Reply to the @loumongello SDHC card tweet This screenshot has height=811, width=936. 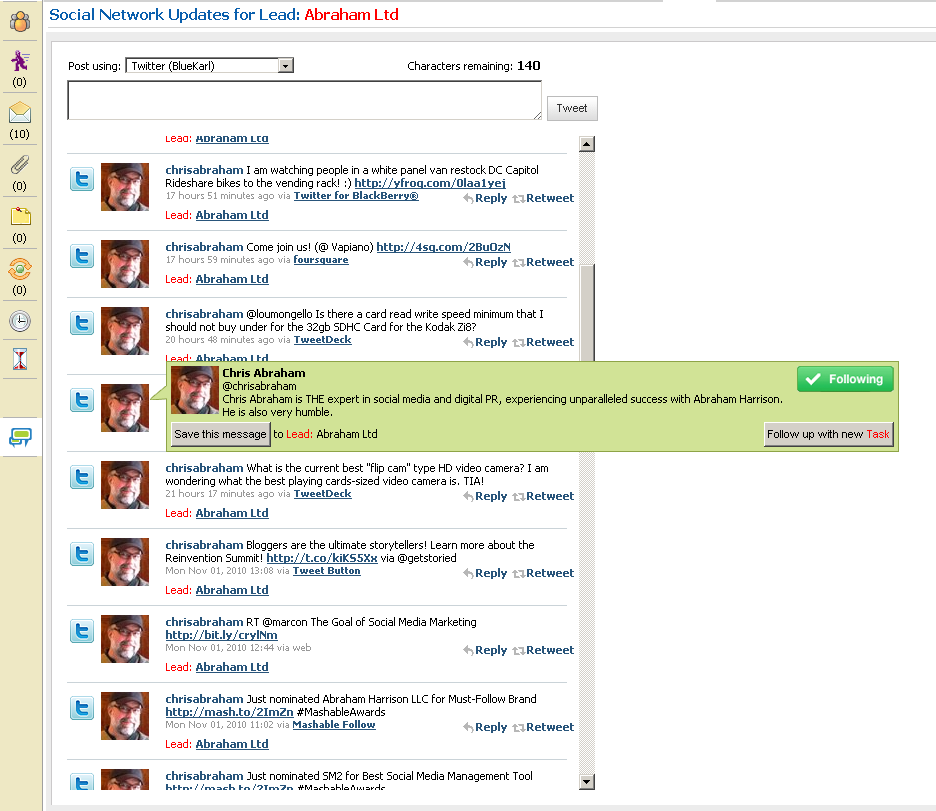coord(485,342)
